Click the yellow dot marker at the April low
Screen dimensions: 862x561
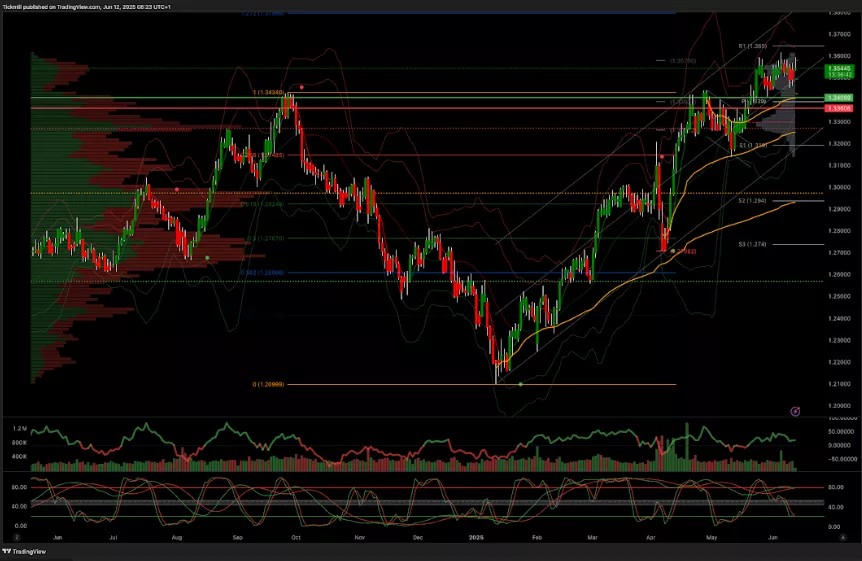(x=673, y=251)
